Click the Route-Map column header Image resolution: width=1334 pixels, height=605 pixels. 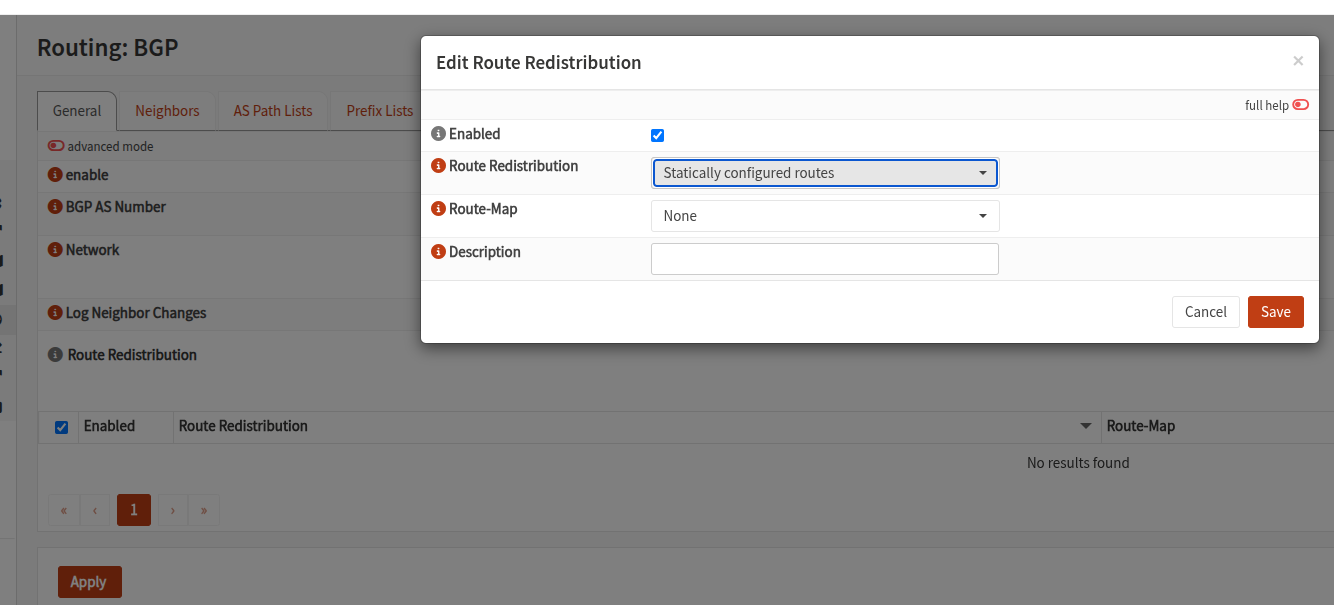click(1141, 426)
